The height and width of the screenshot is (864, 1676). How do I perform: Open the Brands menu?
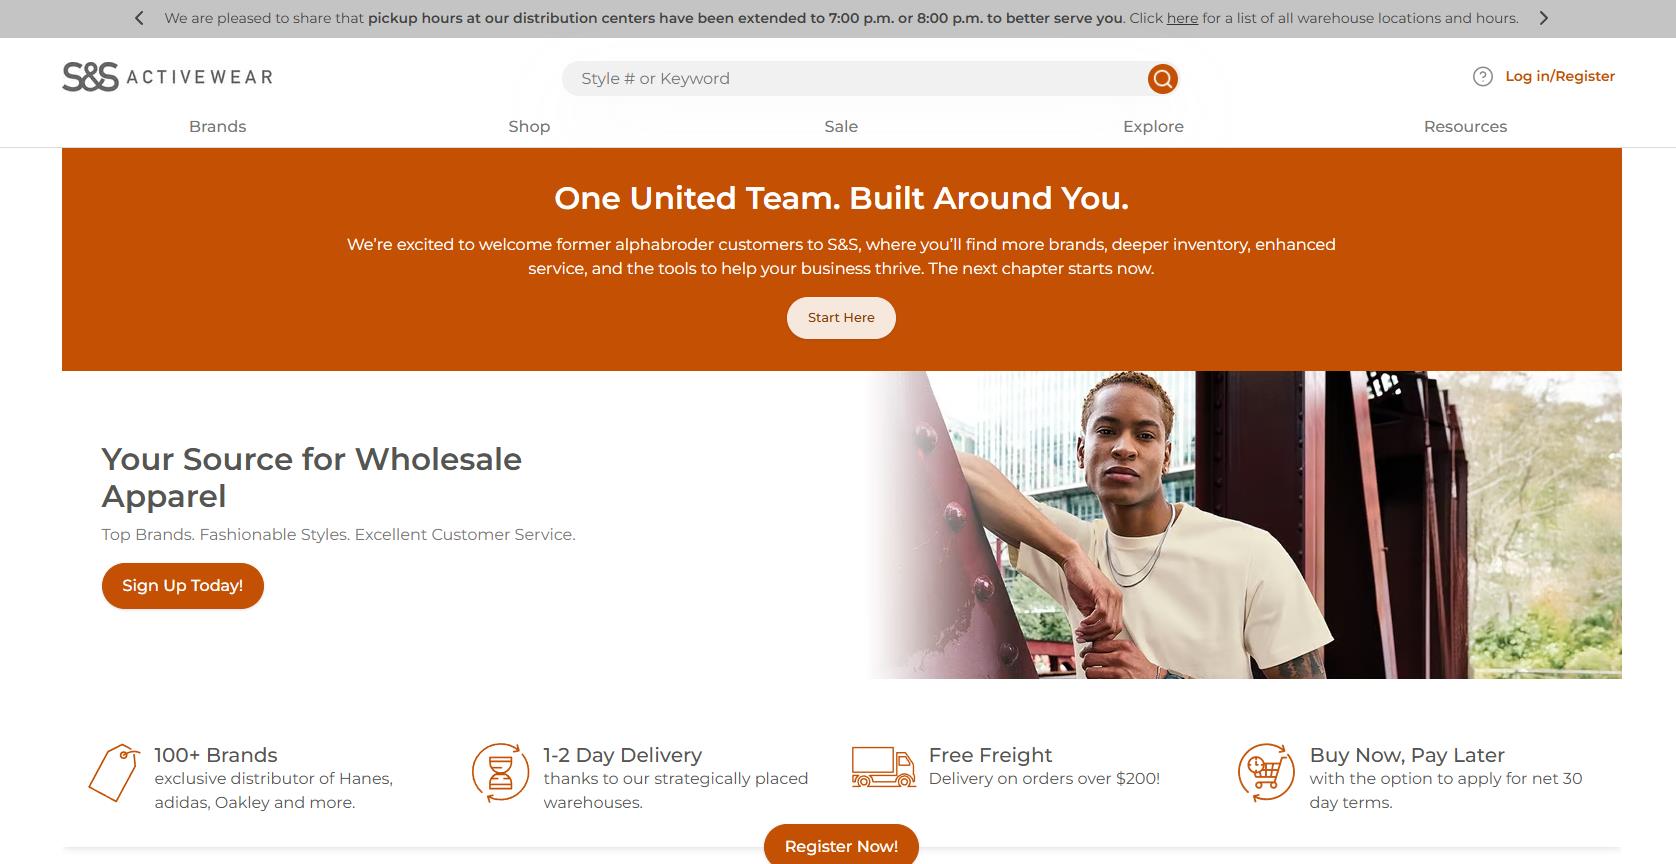[217, 126]
